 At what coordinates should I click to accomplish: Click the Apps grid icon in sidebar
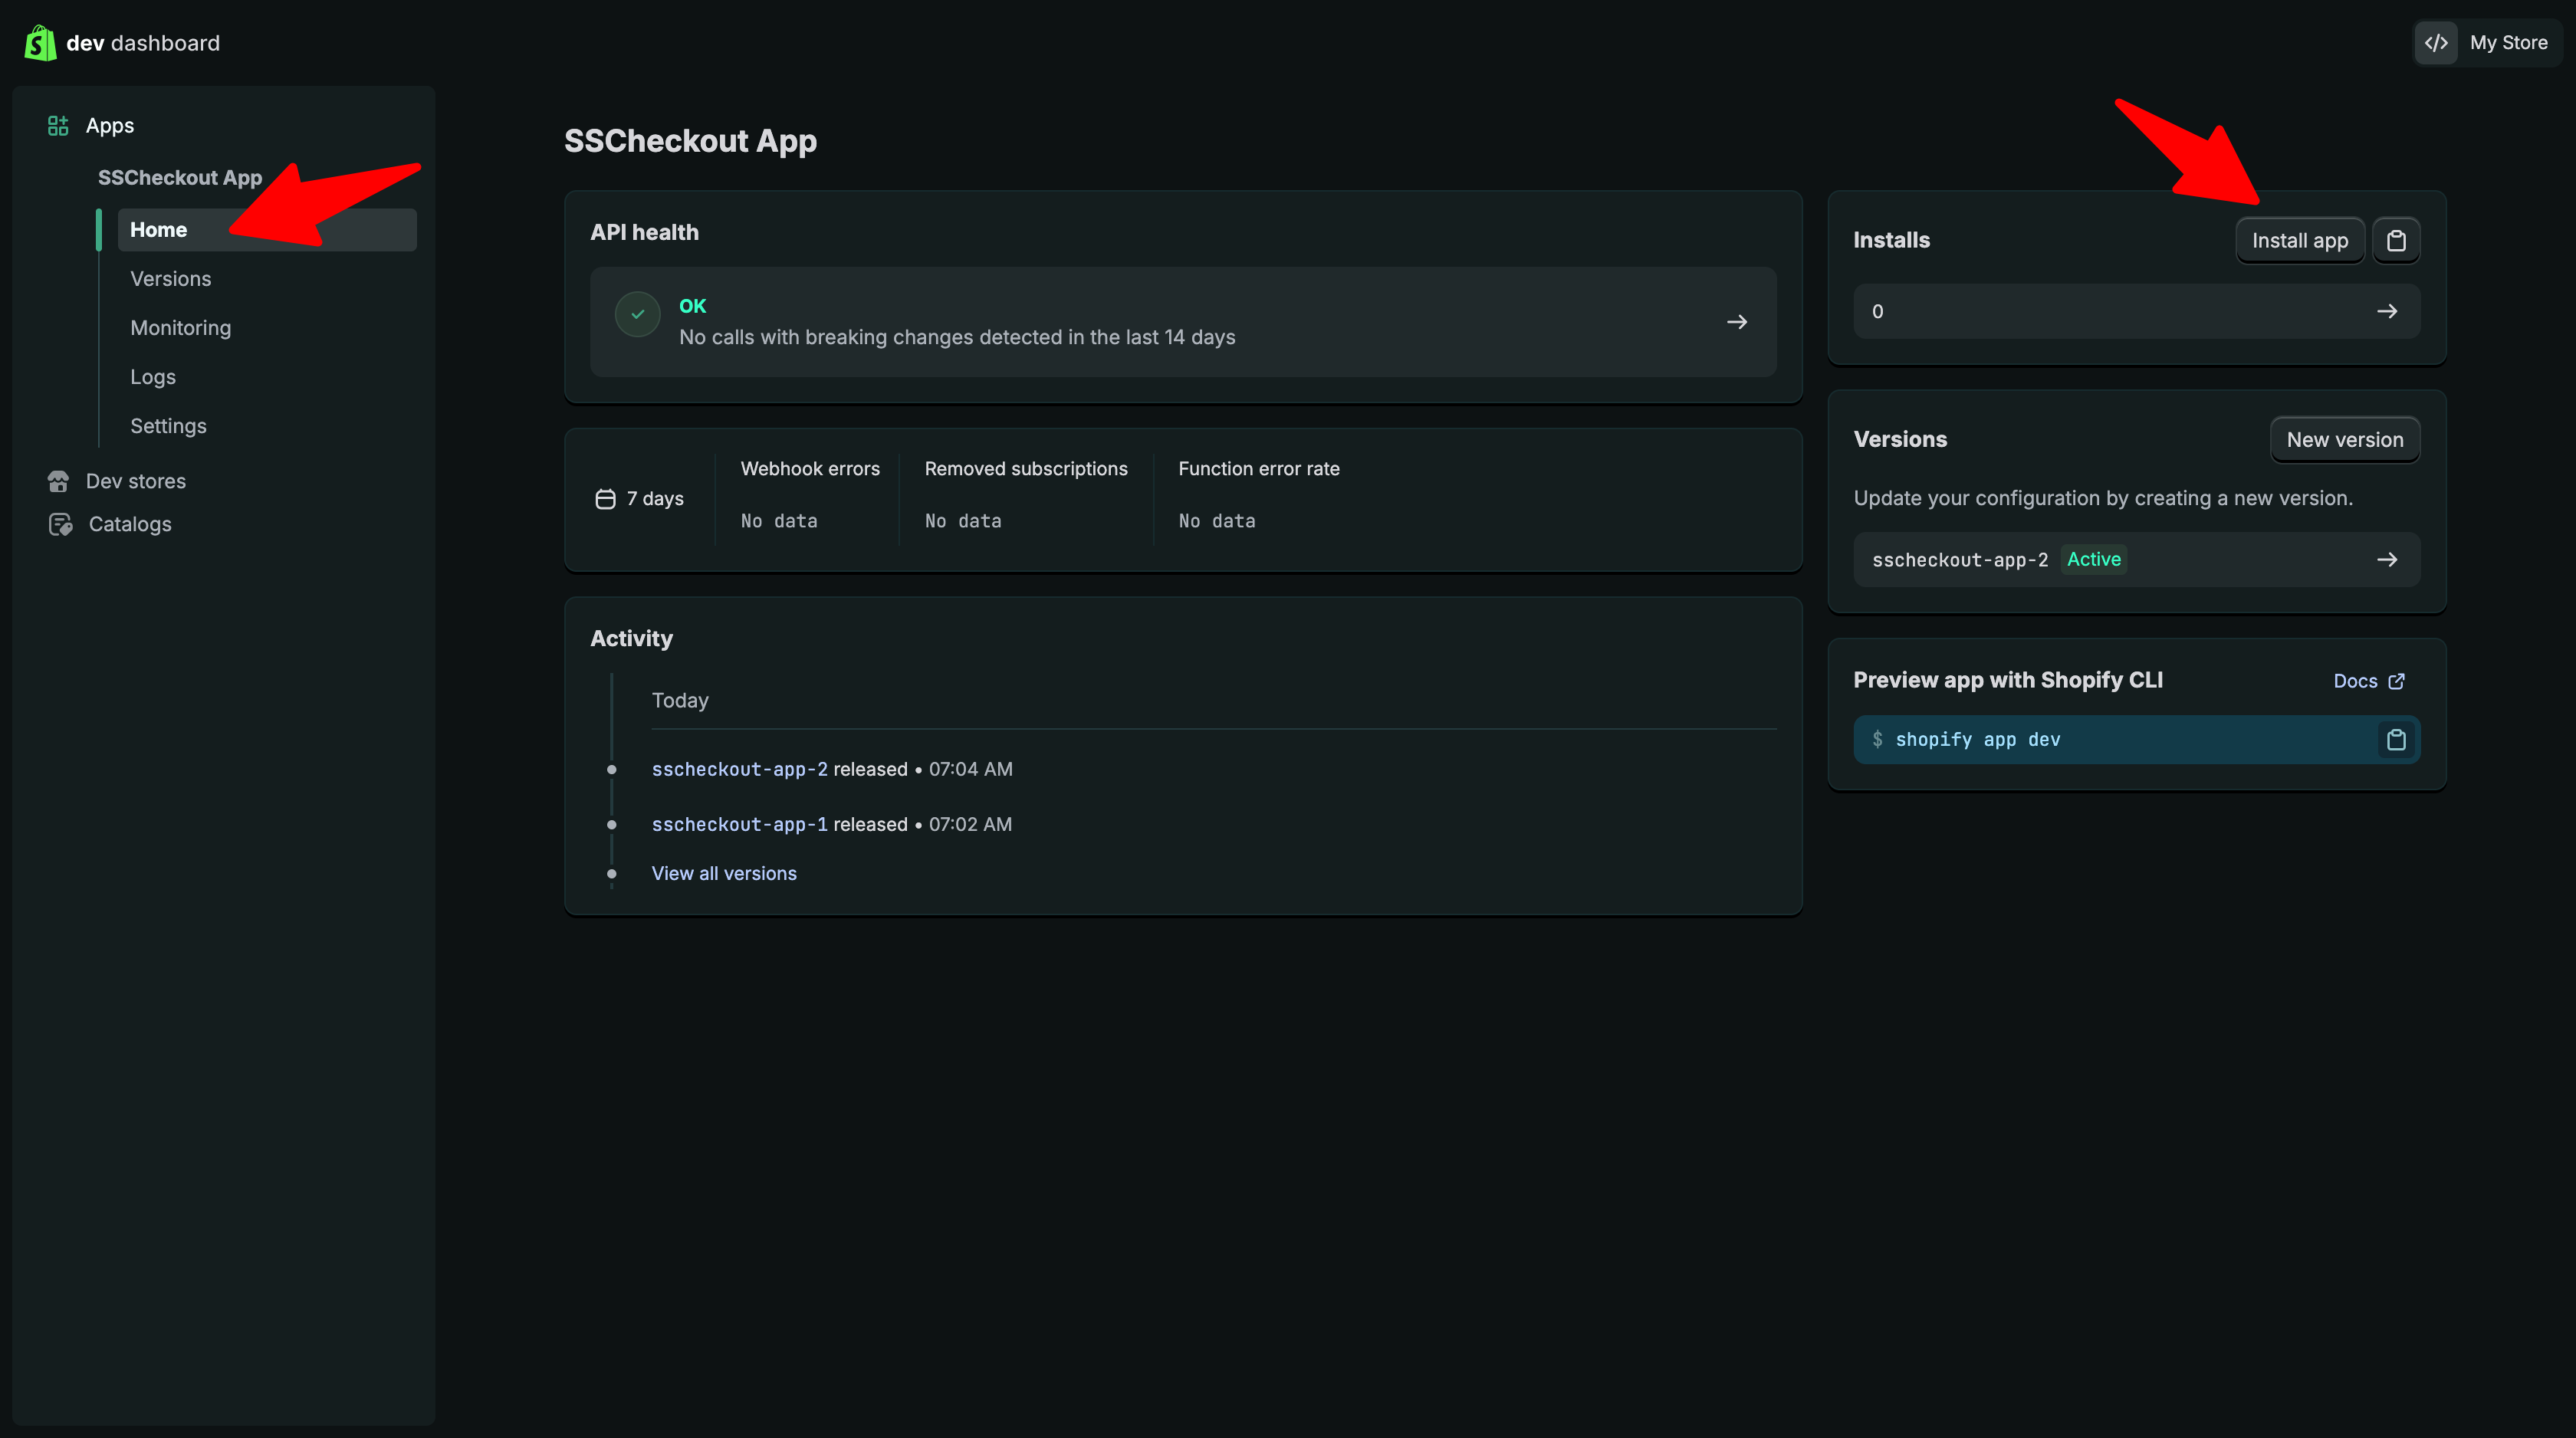click(x=58, y=126)
